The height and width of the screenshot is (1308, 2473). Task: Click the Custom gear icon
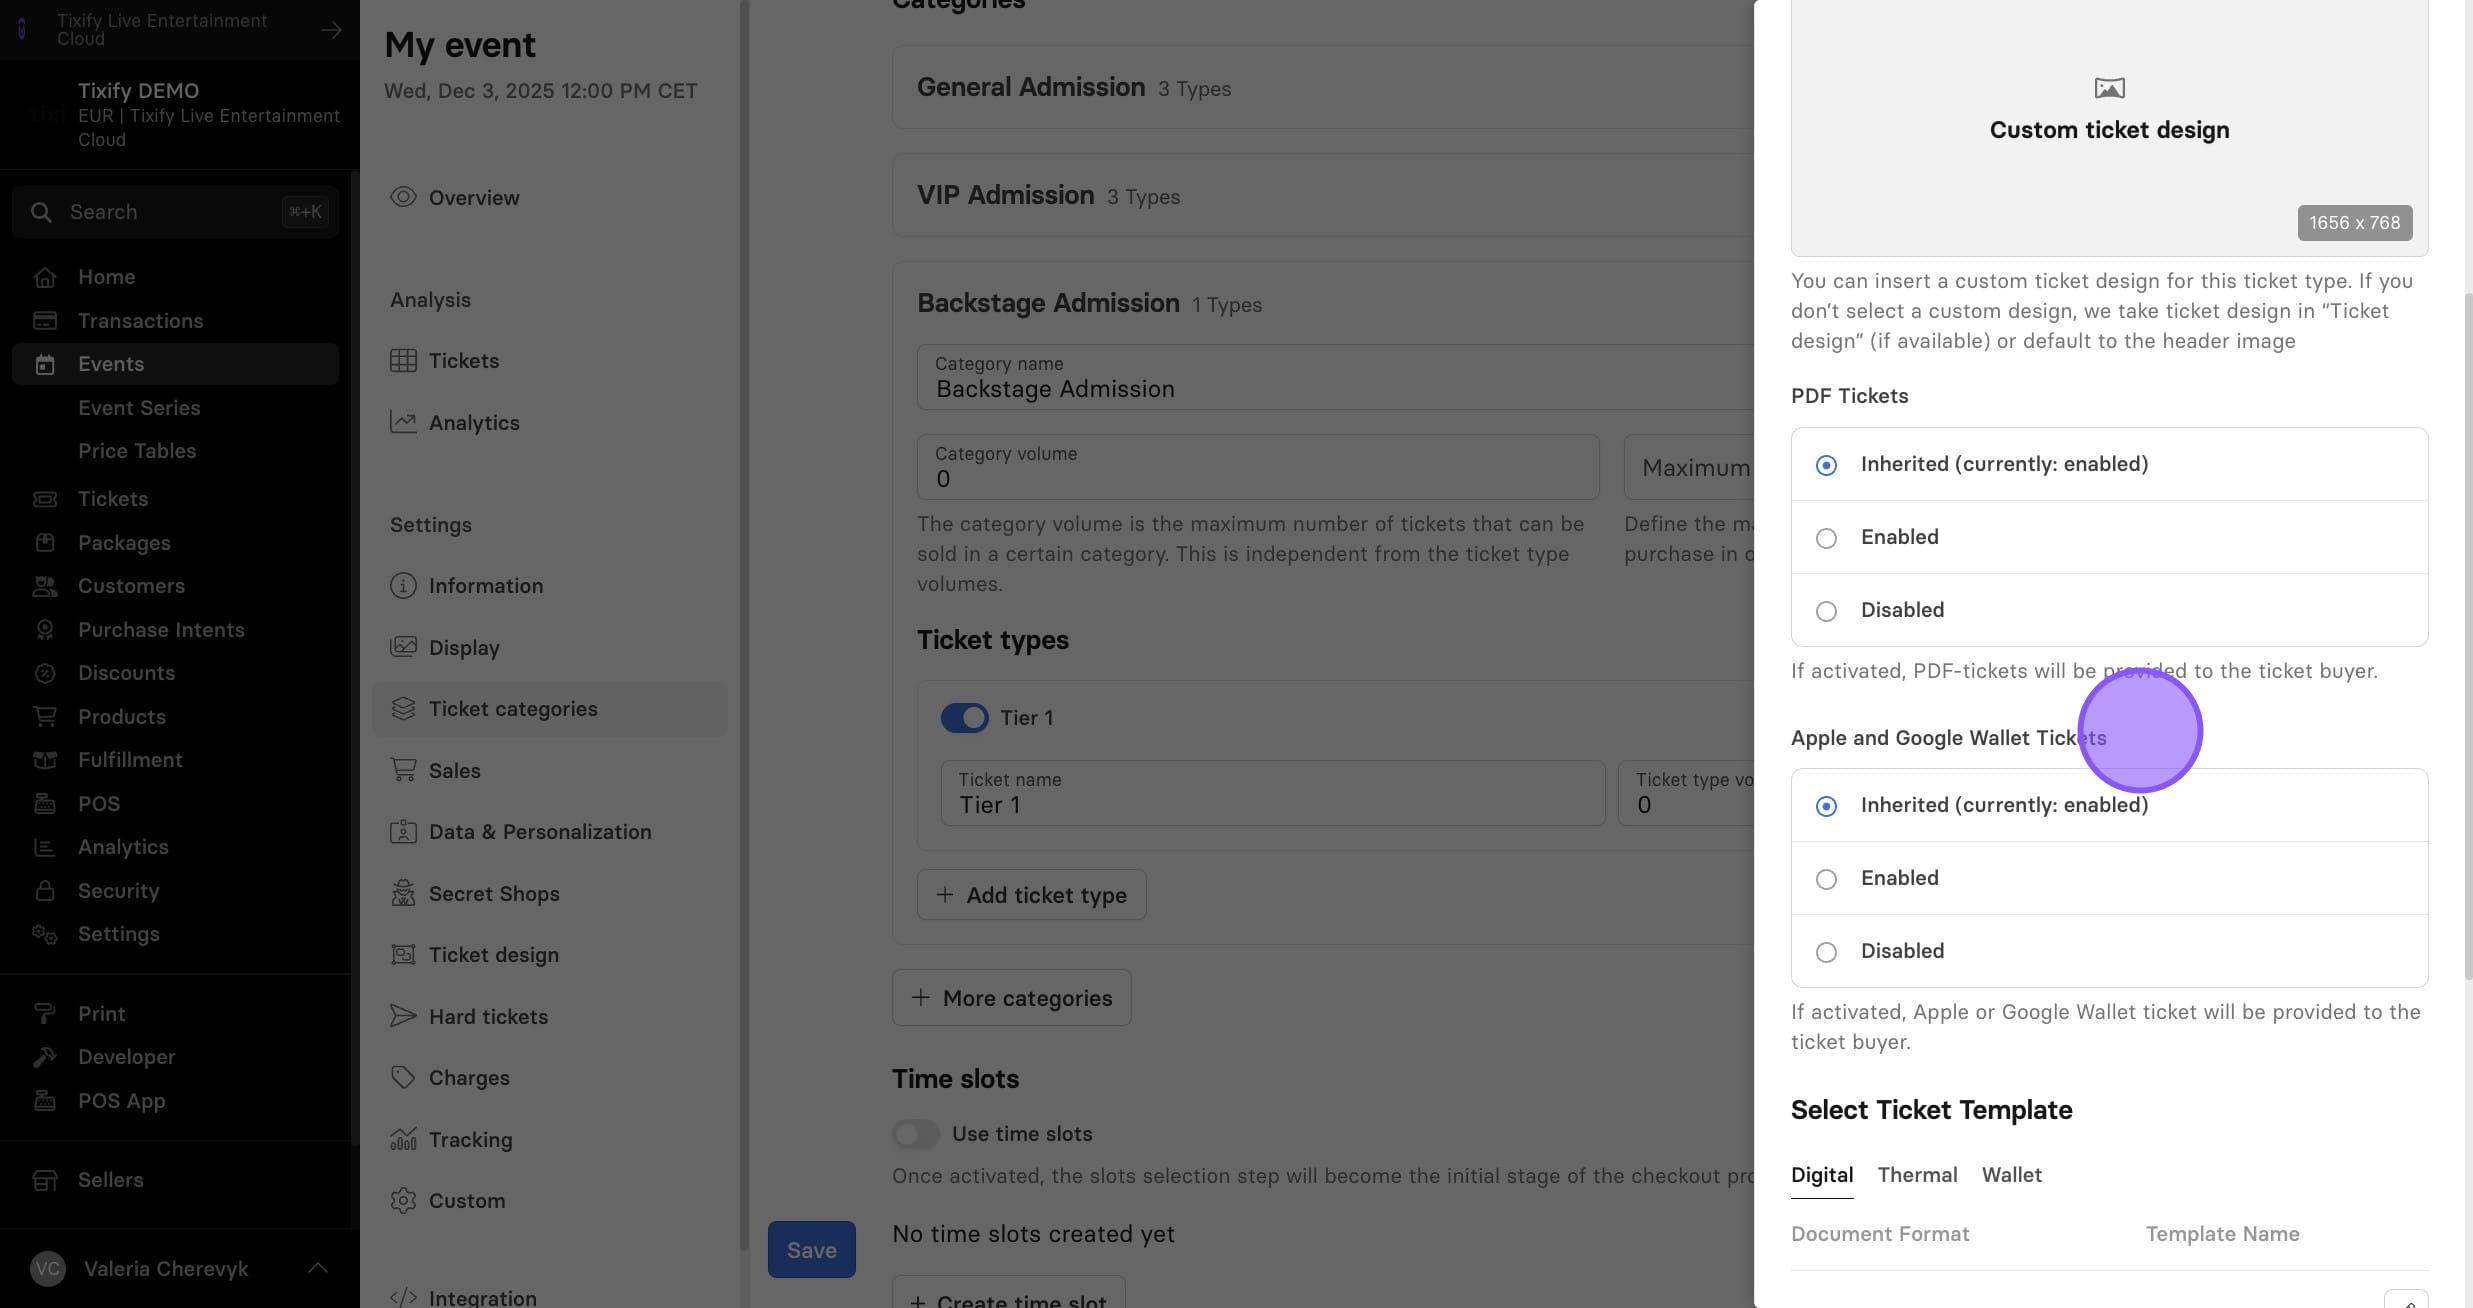pos(403,1200)
